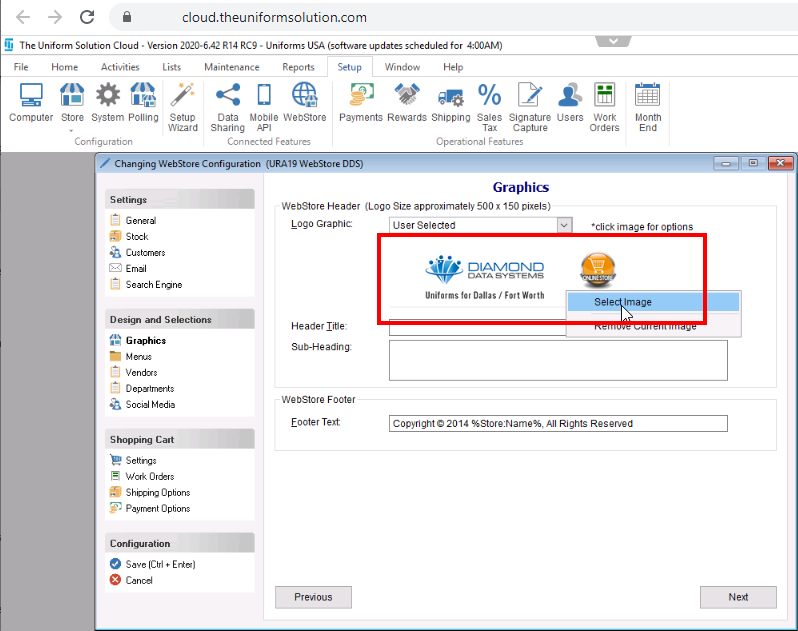
Task: Open Shopping Cart Settings item
Action: (x=133, y=460)
